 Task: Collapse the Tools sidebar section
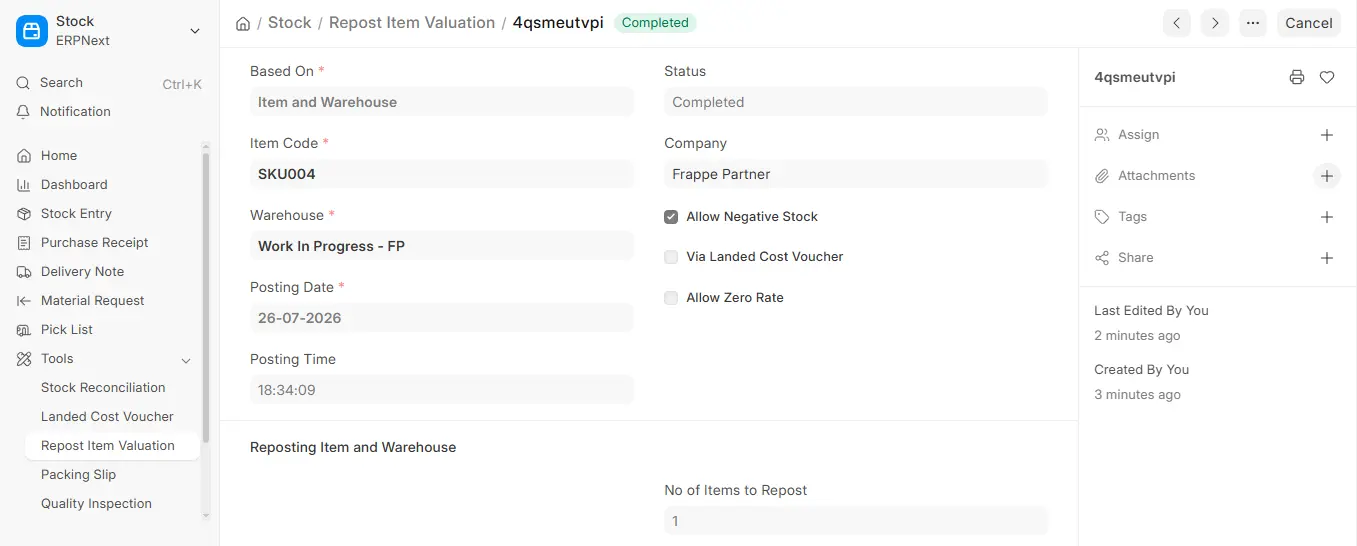click(x=185, y=360)
